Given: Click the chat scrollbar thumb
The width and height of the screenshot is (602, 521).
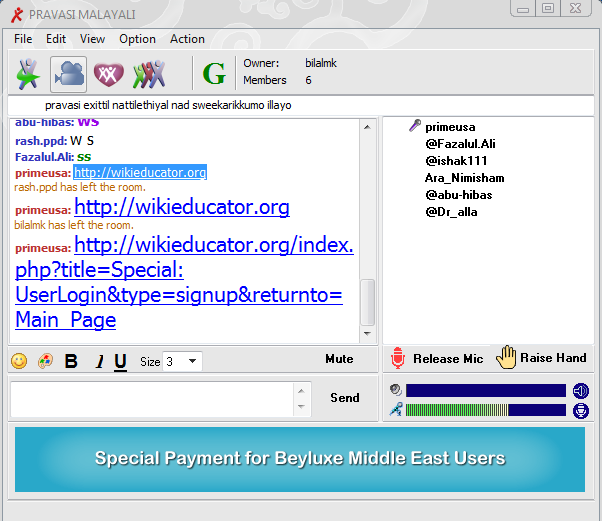Looking at the screenshot, I should tap(367, 303).
